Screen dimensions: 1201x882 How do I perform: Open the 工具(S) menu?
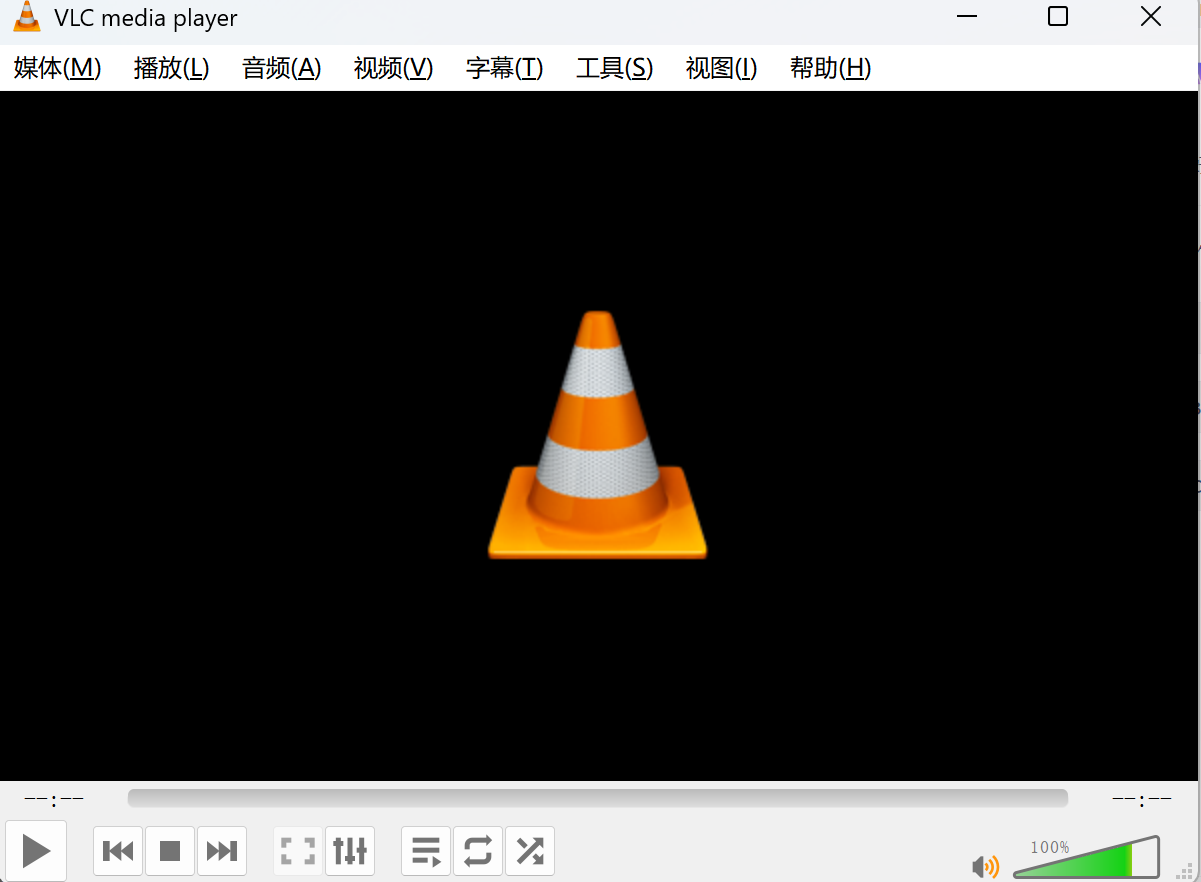click(614, 68)
